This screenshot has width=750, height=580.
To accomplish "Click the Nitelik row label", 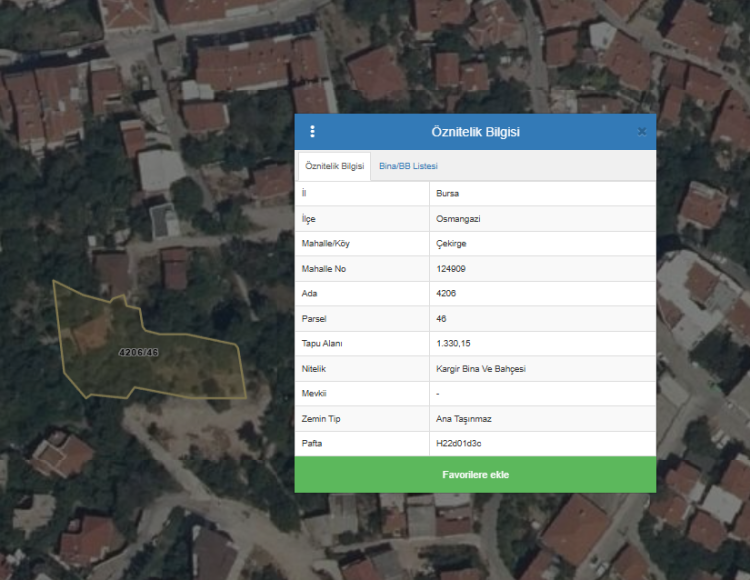I will pyautogui.click(x=314, y=369).
